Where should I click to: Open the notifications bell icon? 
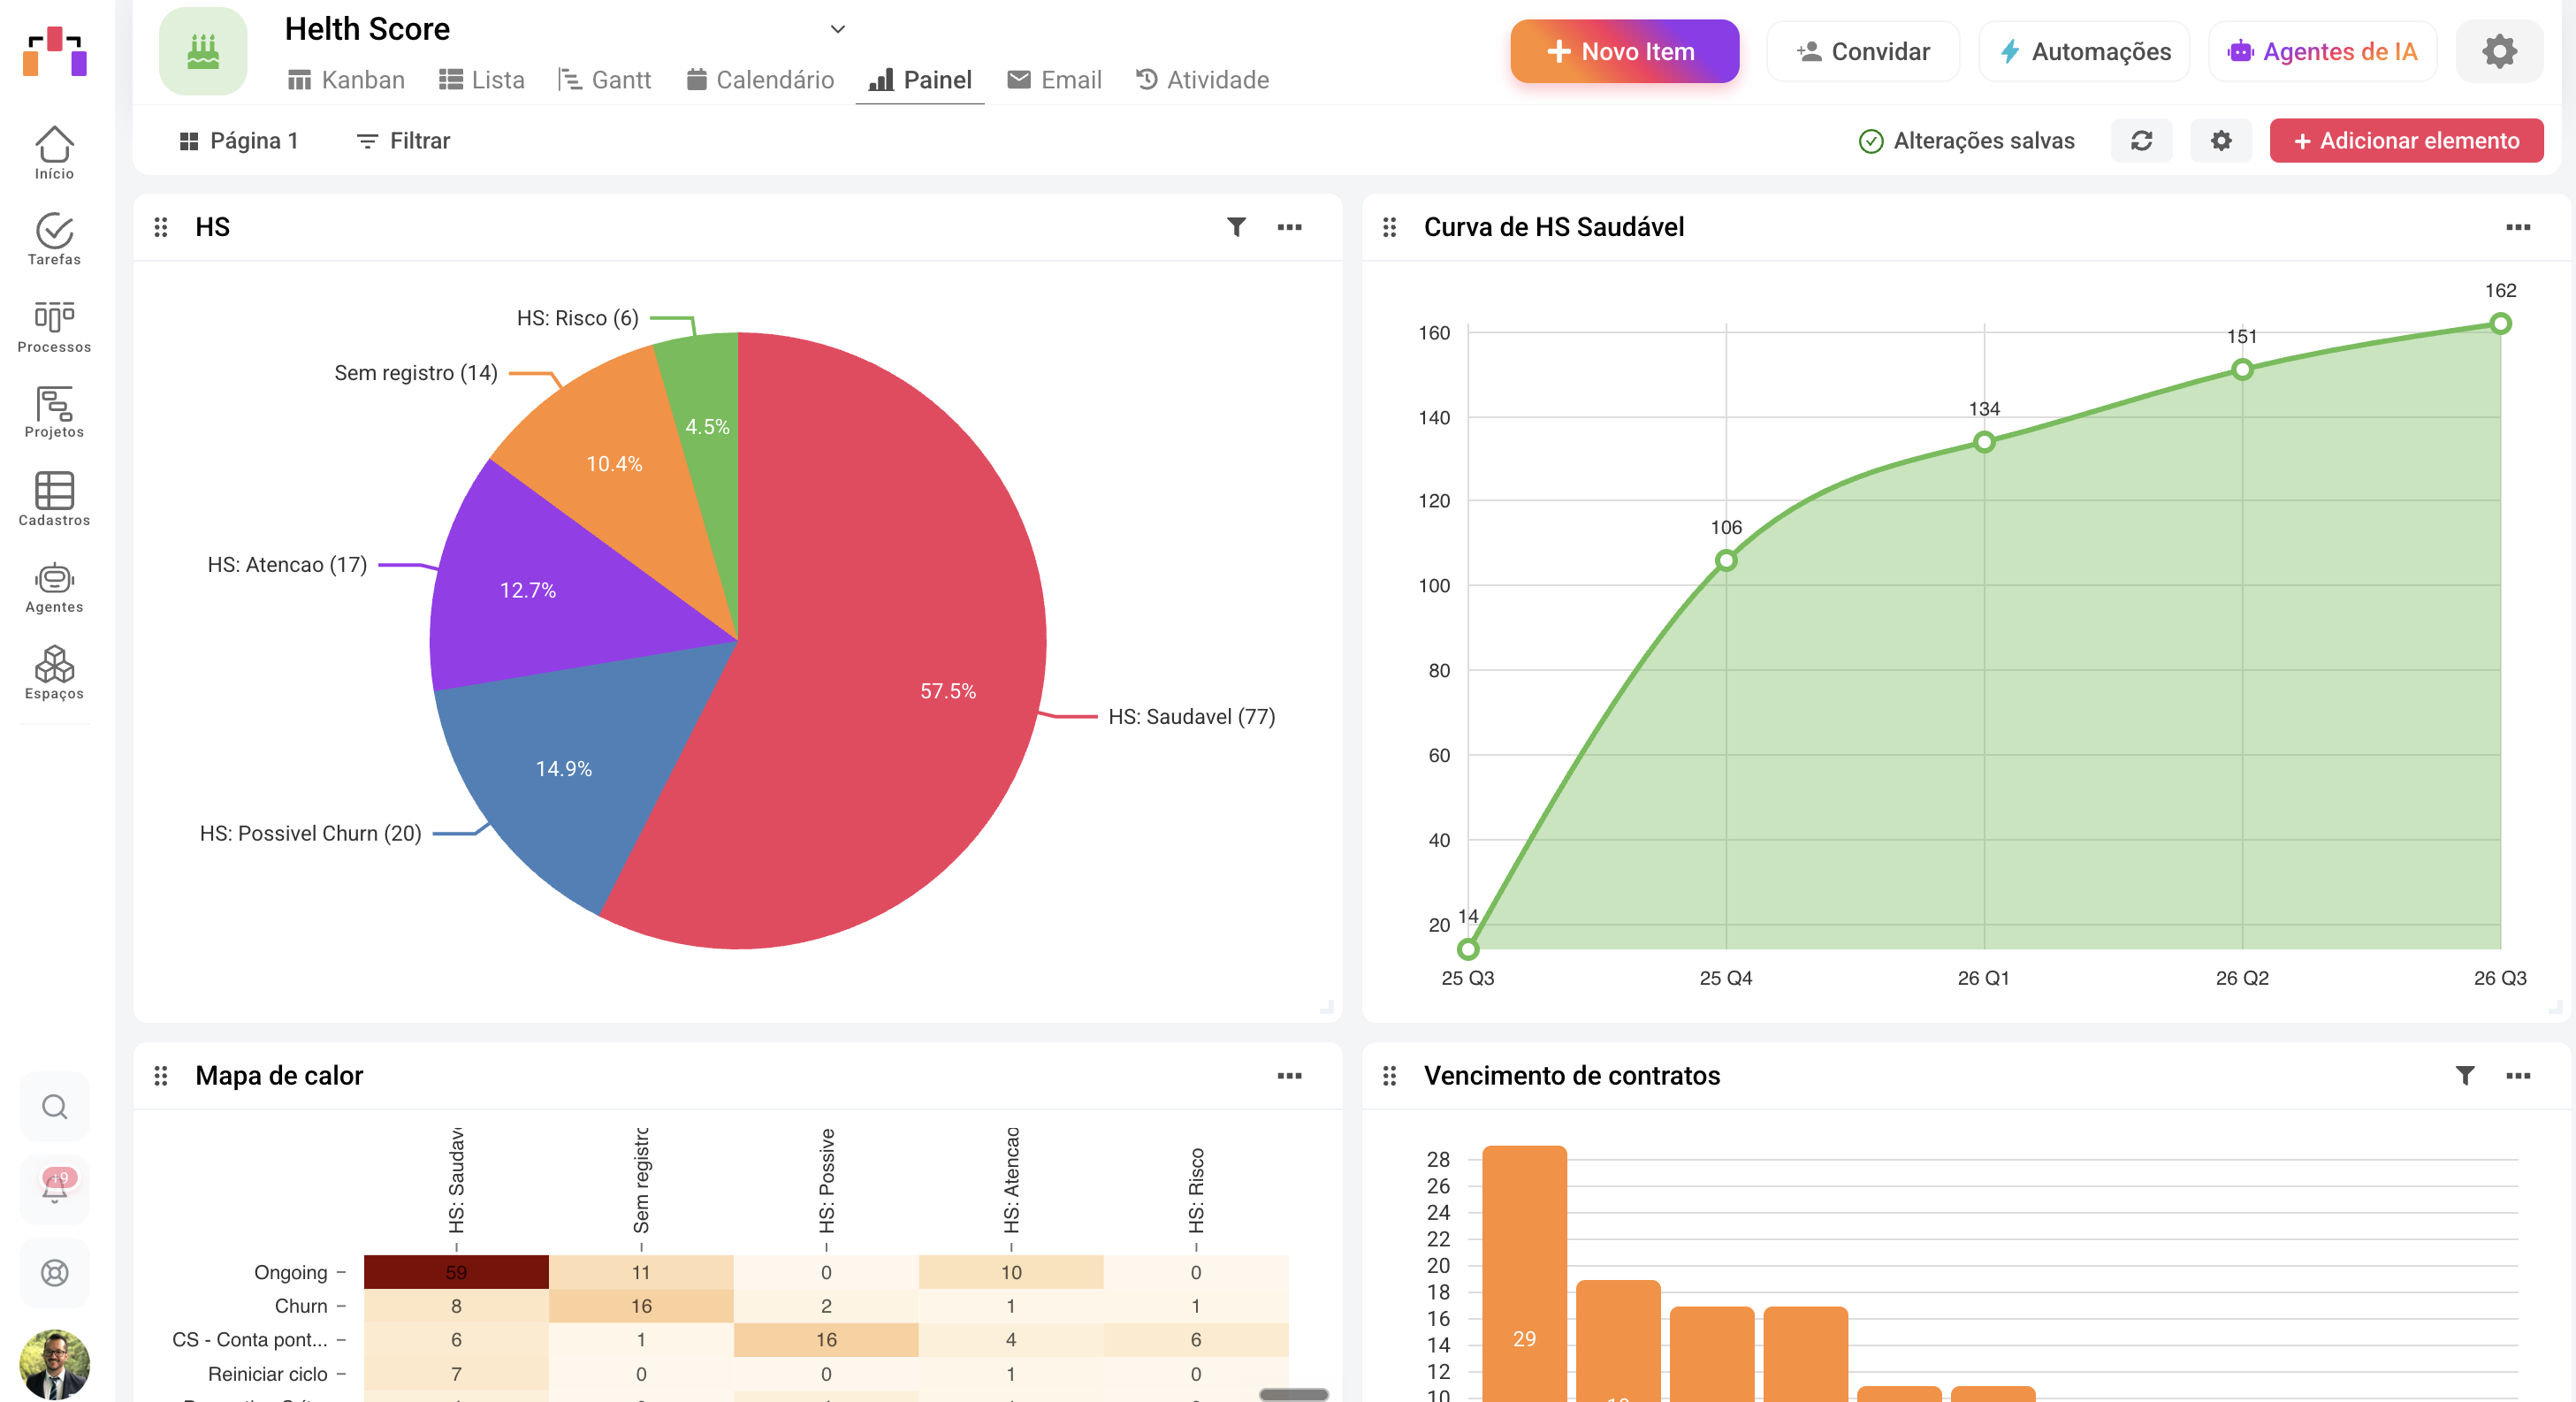tap(55, 1189)
